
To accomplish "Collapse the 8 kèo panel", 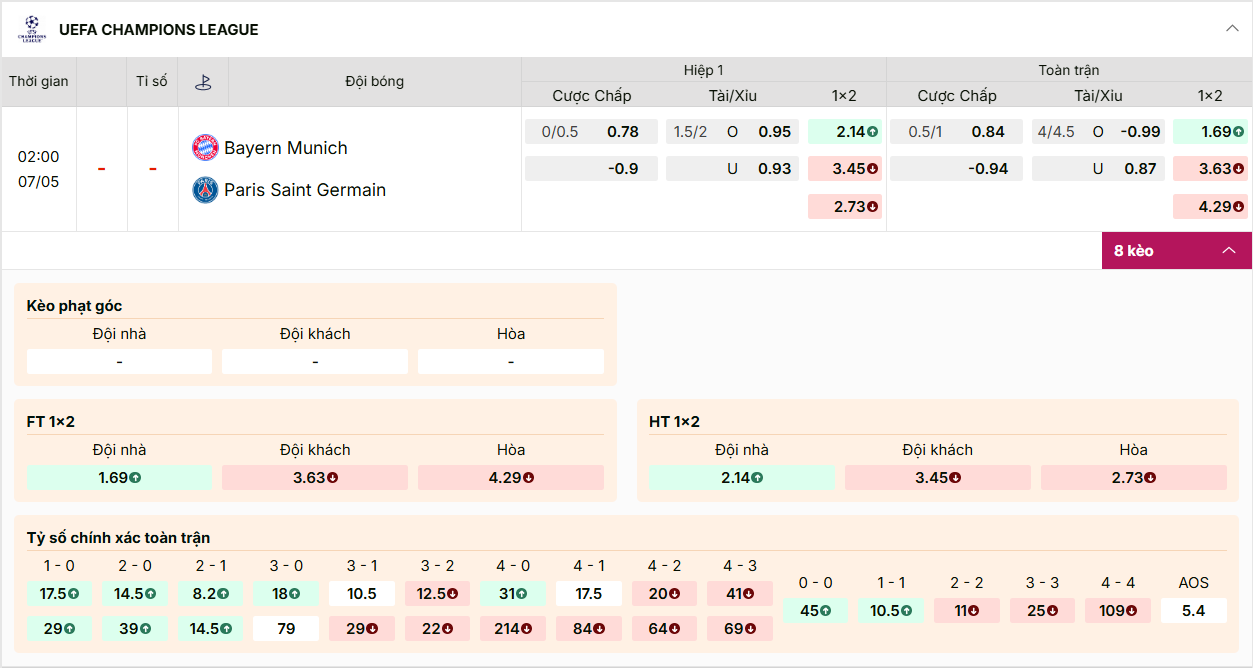I will click(x=1176, y=251).
